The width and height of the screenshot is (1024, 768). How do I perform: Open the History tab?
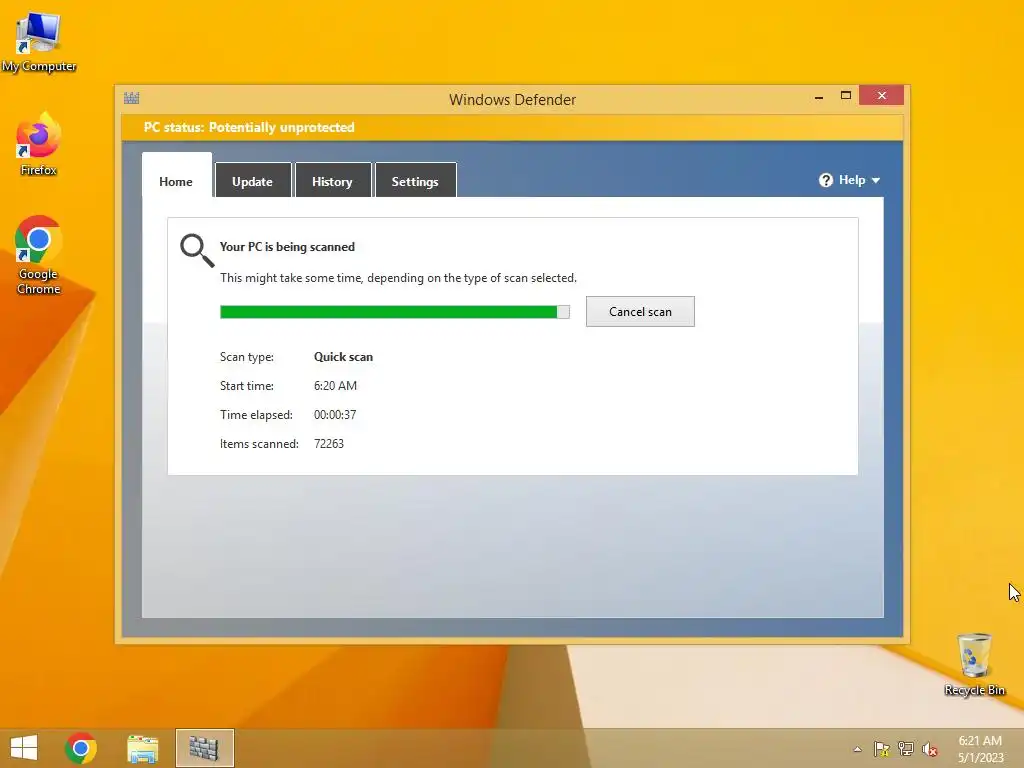[332, 182]
